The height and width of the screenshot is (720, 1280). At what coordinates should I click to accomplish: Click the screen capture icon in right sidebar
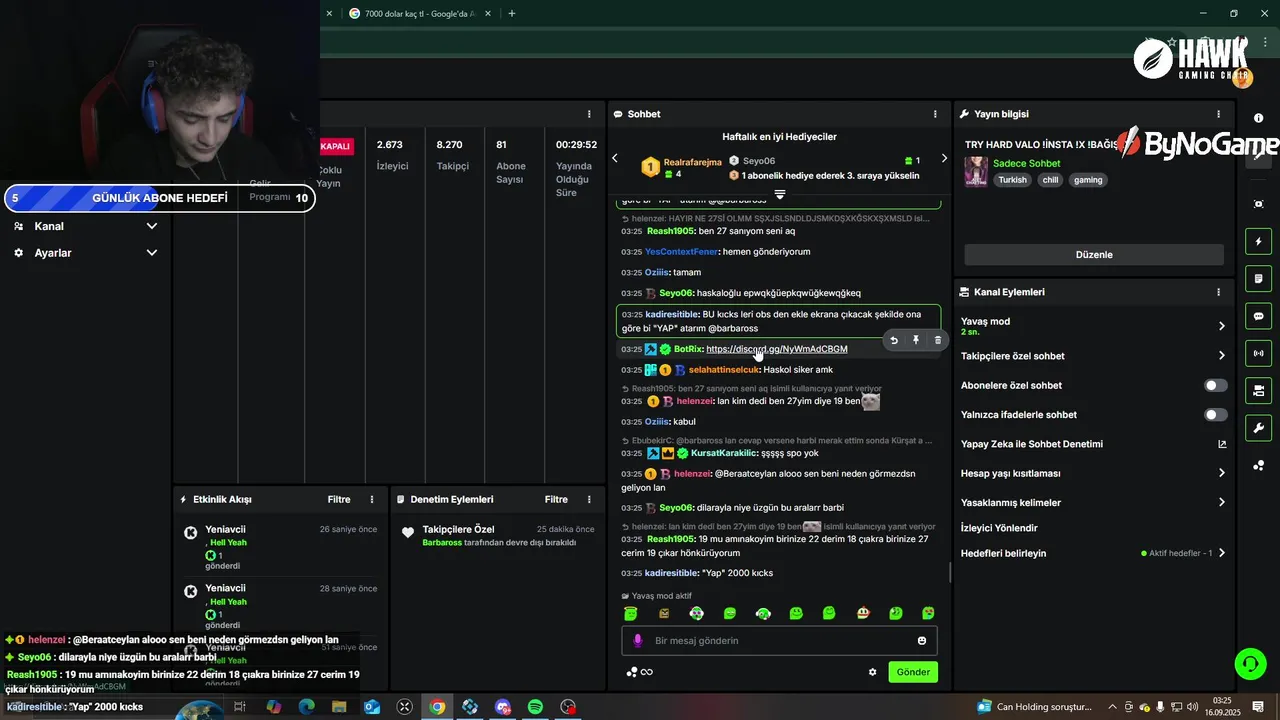(1258, 204)
